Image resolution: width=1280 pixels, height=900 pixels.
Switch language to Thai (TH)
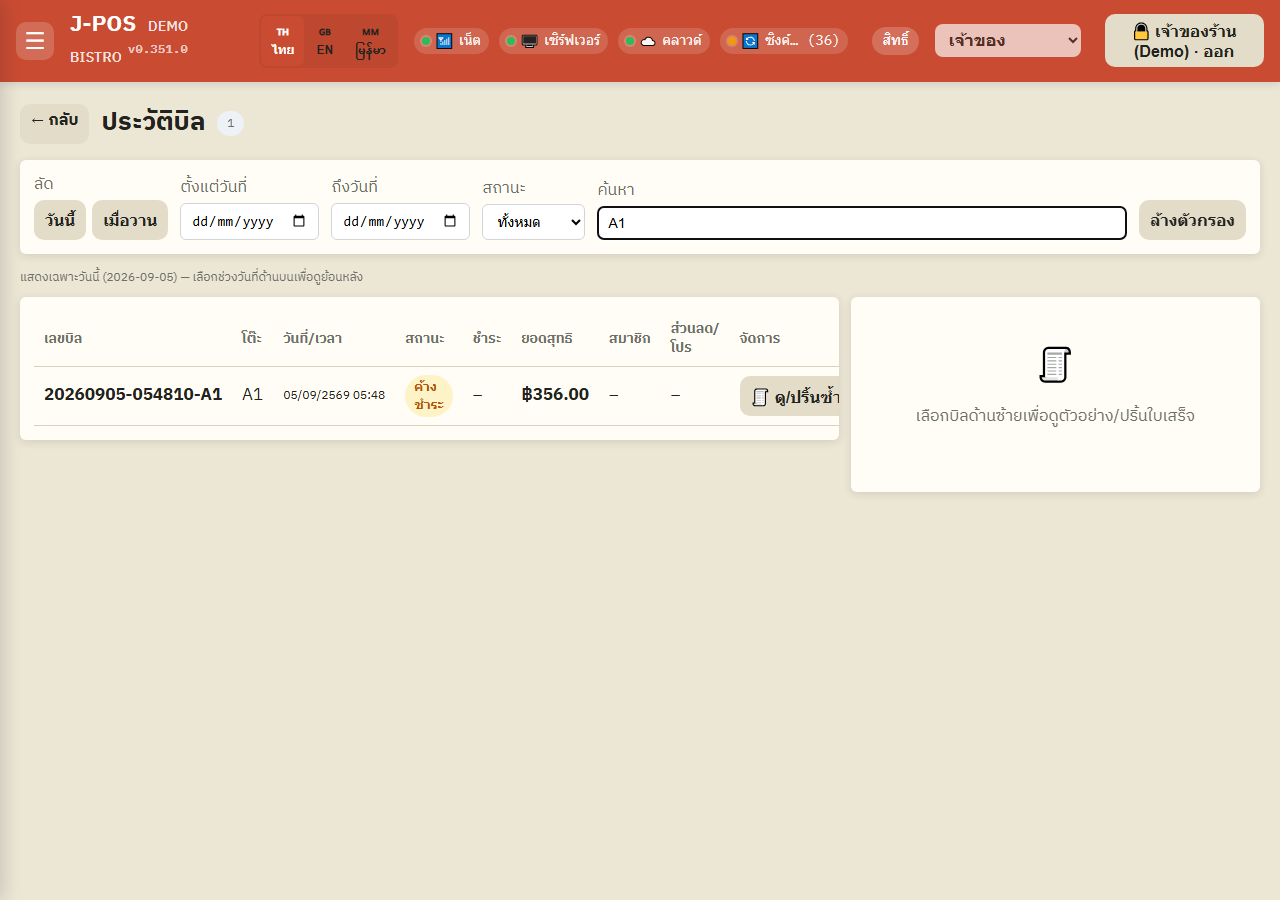[x=283, y=41]
